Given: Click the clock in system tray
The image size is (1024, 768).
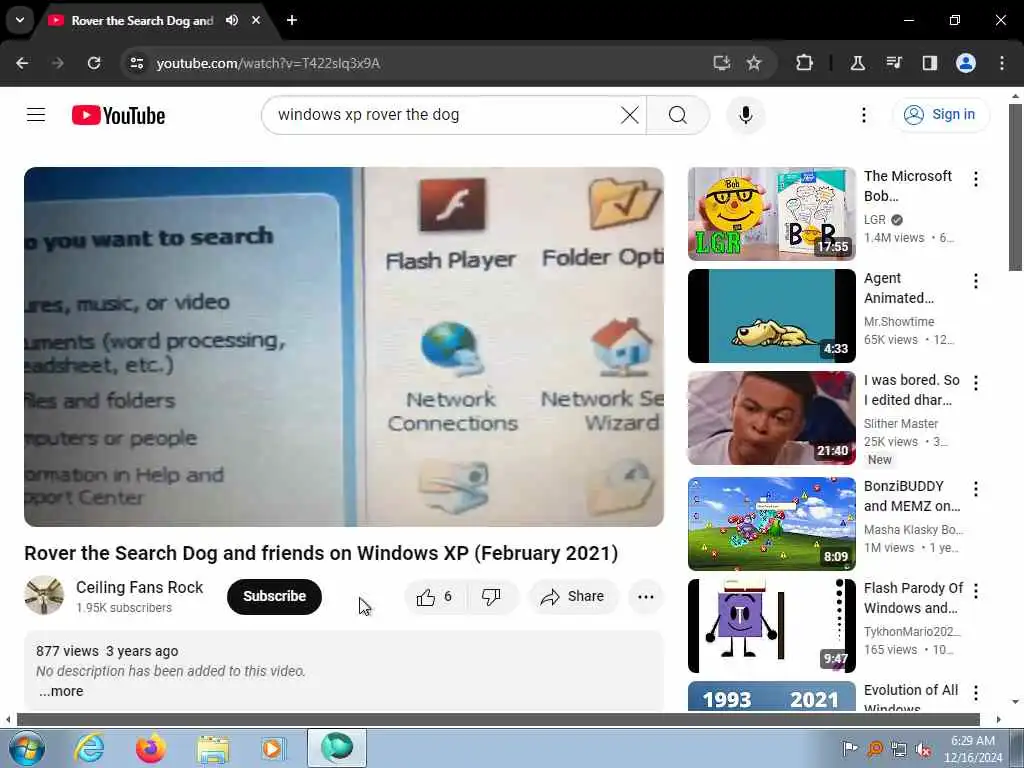Looking at the screenshot, I should 973,749.
